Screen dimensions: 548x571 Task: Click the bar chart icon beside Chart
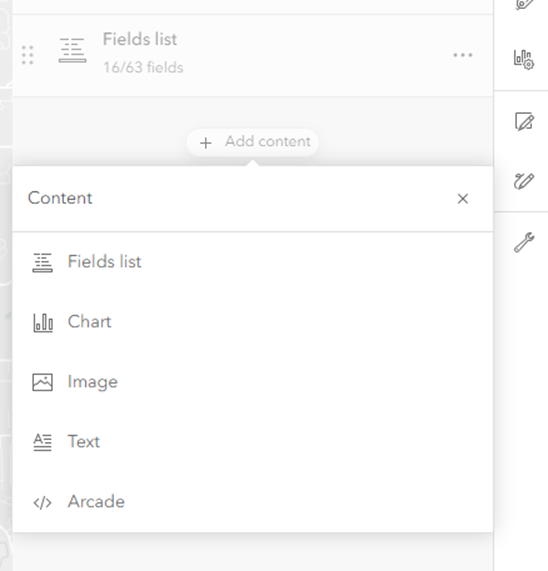pos(43,322)
